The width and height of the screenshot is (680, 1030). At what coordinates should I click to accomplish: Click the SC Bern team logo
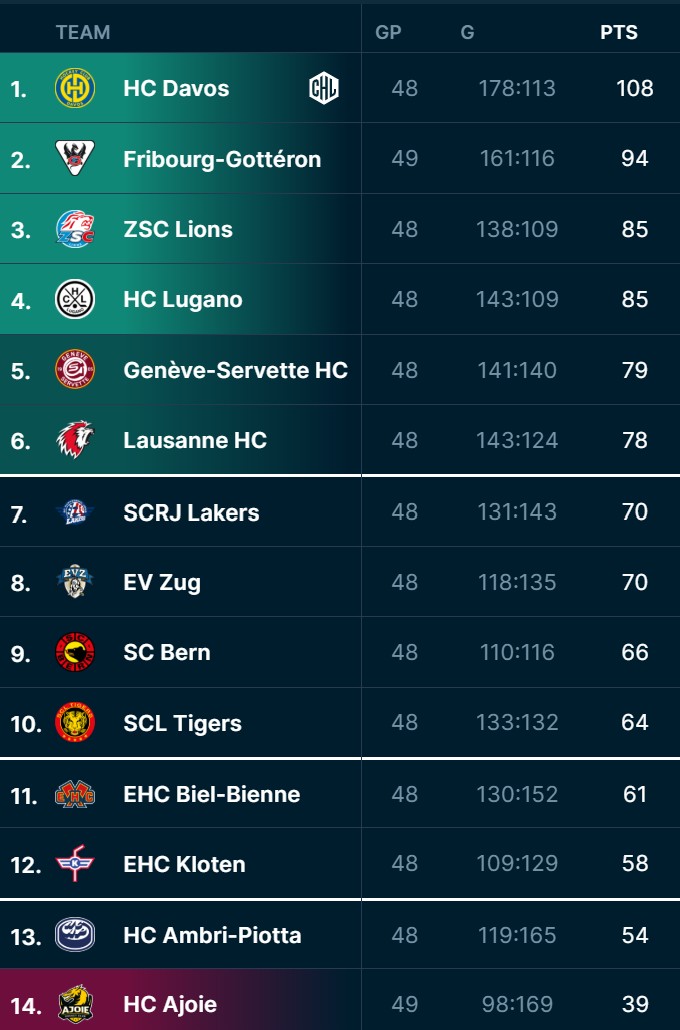click(x=75, y=652)
